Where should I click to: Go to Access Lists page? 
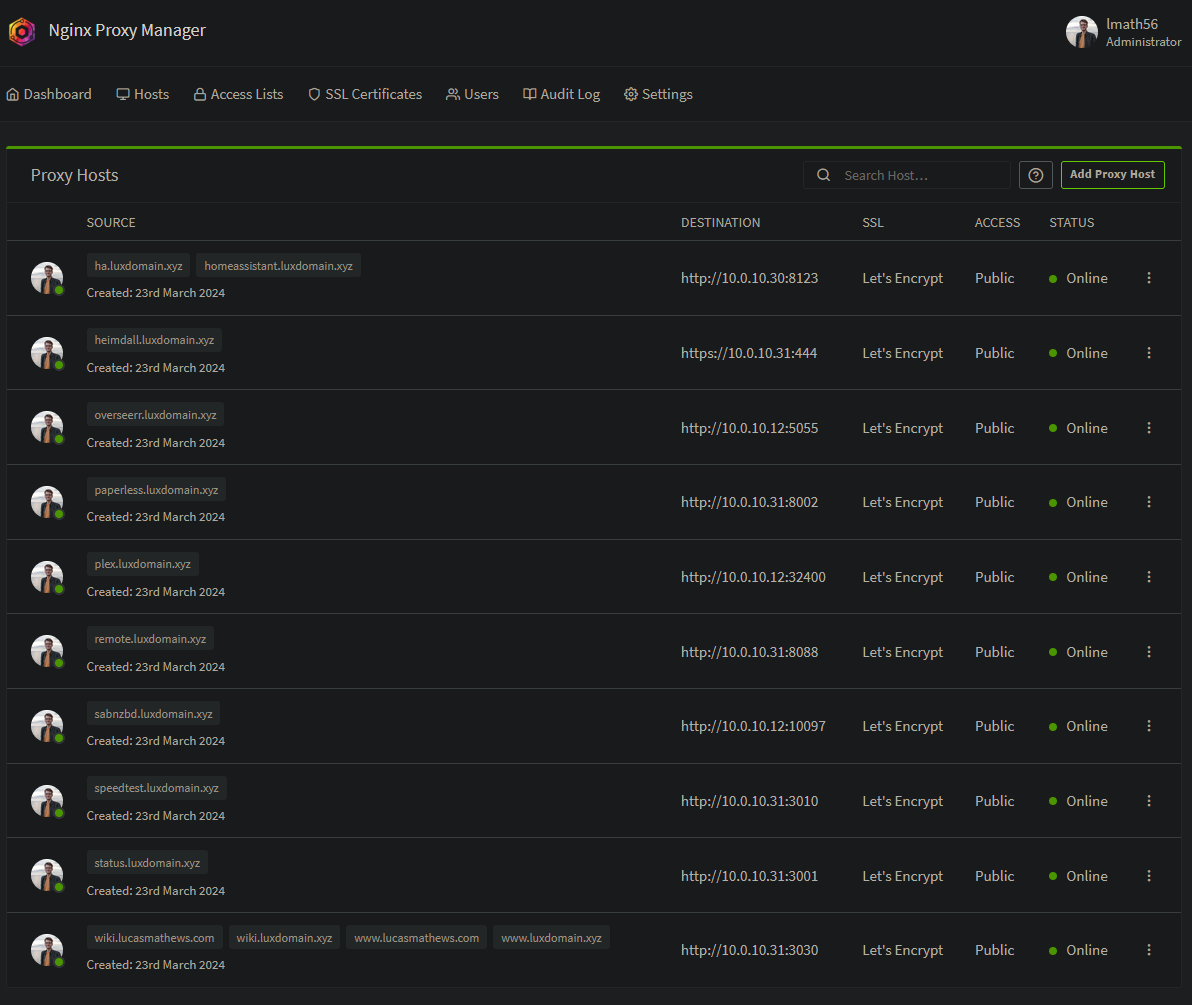(238, 94)
